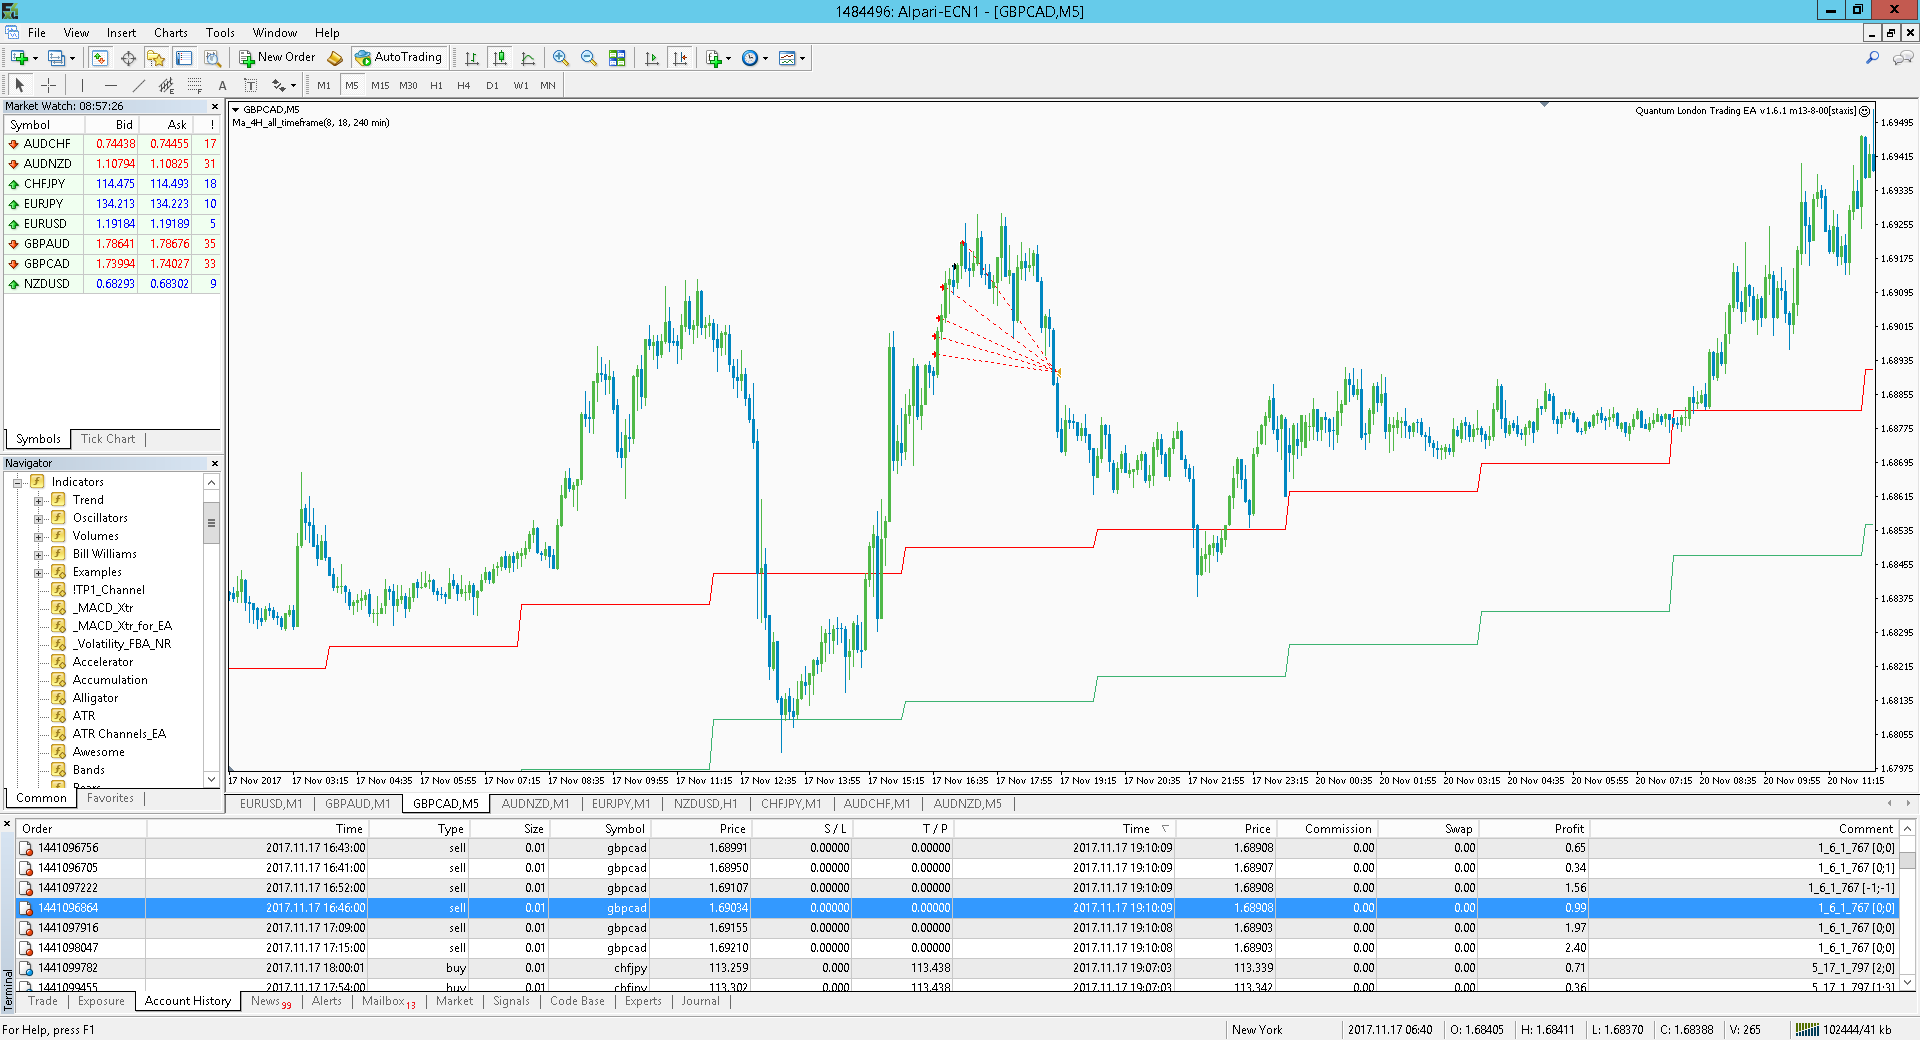Open Strategy Tester magnifier icon

[212, 58]
